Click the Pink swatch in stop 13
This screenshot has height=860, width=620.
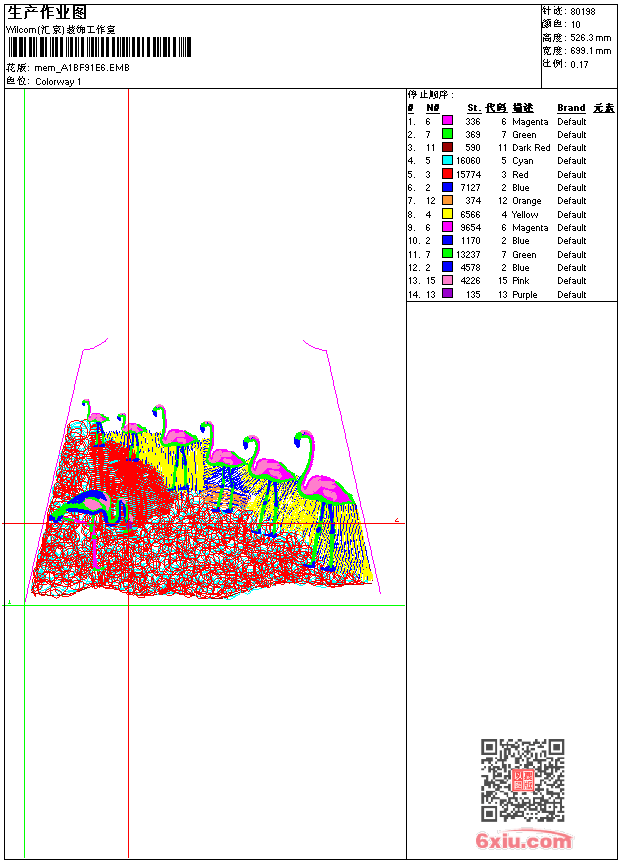point(448,281)
